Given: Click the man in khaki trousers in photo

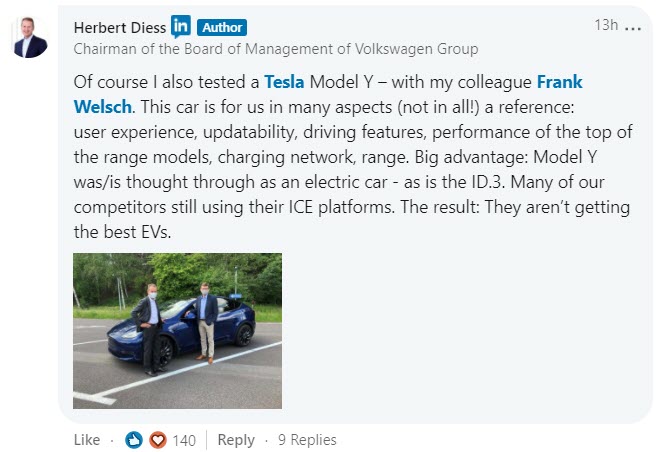Looking at the screenshot, I should click(205, 323).
